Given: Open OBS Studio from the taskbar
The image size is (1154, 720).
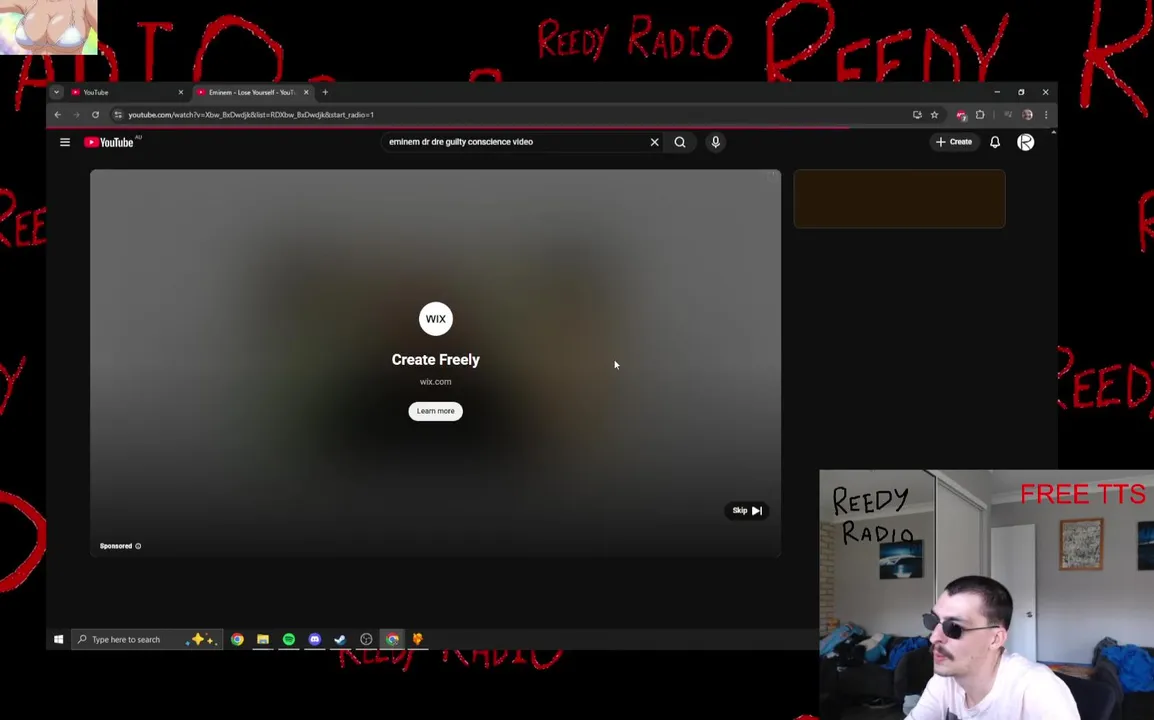Looking at the screenshot, I should [x=366, y=639].
